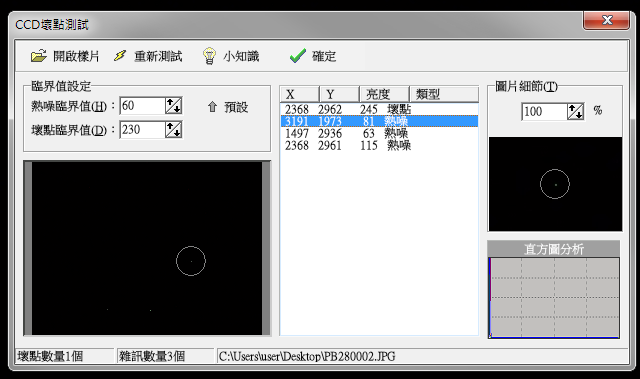The width and height of the screenshot is (640, 379).
Task: Click file path C:\Users\user\Desktop\PB280002.JPG
Action: [307, 356]
